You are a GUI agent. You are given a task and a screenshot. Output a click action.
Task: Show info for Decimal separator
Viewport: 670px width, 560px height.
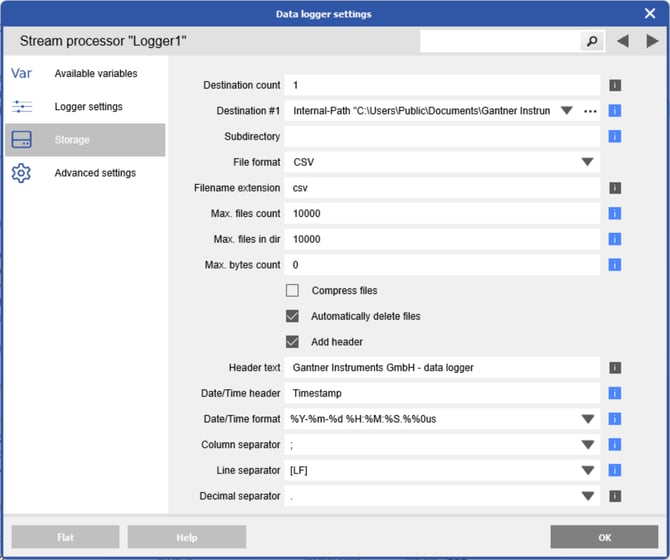pyautogui.click(x=615, y=496)
